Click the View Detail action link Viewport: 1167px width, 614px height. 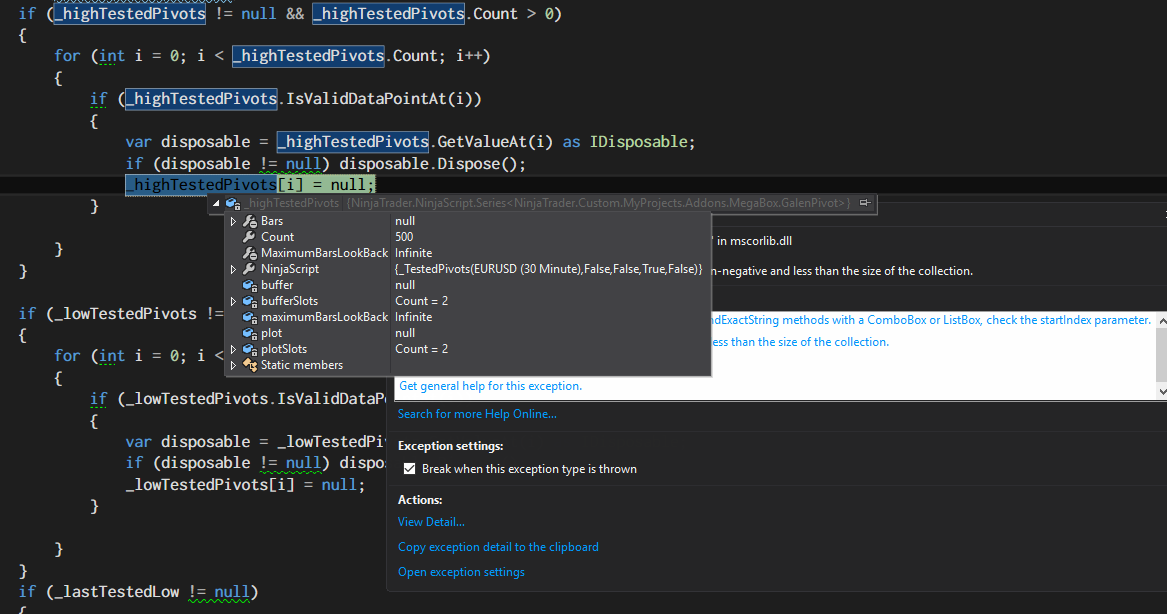[431, 522]
